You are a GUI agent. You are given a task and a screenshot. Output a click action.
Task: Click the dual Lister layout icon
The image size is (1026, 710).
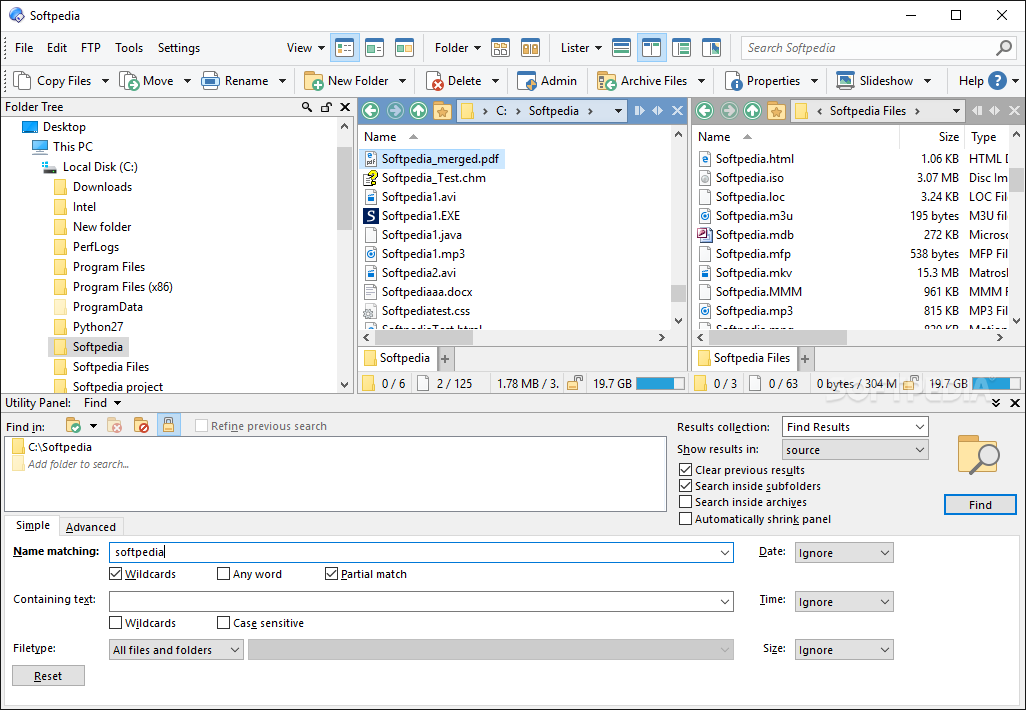[651, 48]
